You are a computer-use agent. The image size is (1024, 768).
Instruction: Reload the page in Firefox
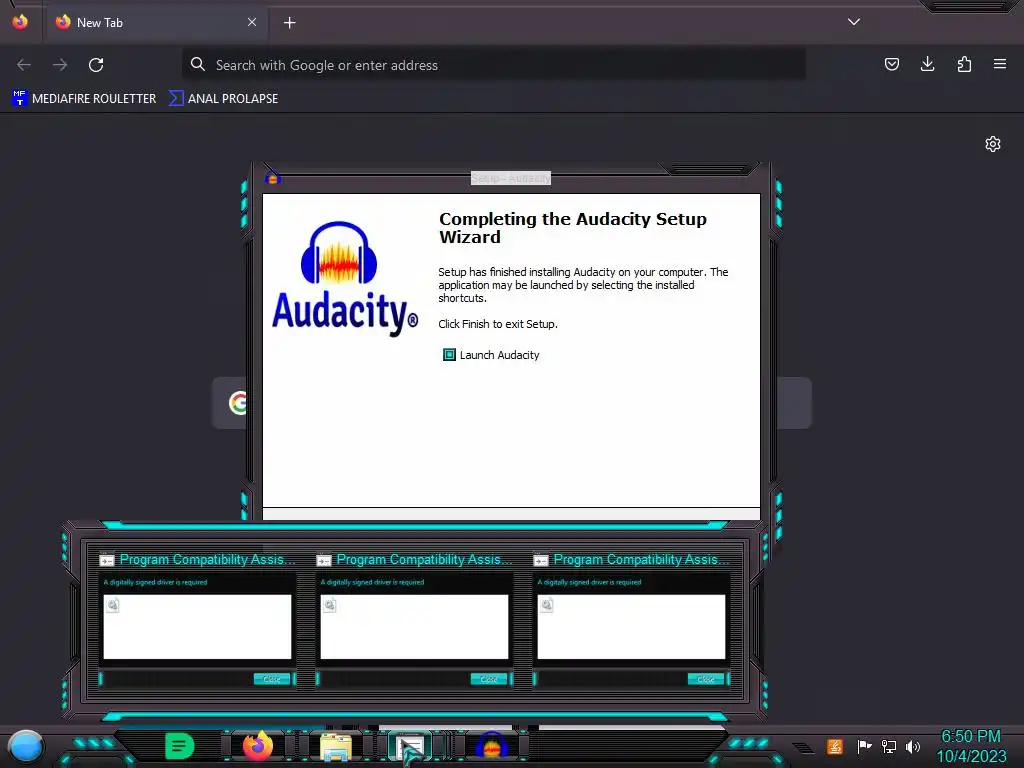(96, 65)
